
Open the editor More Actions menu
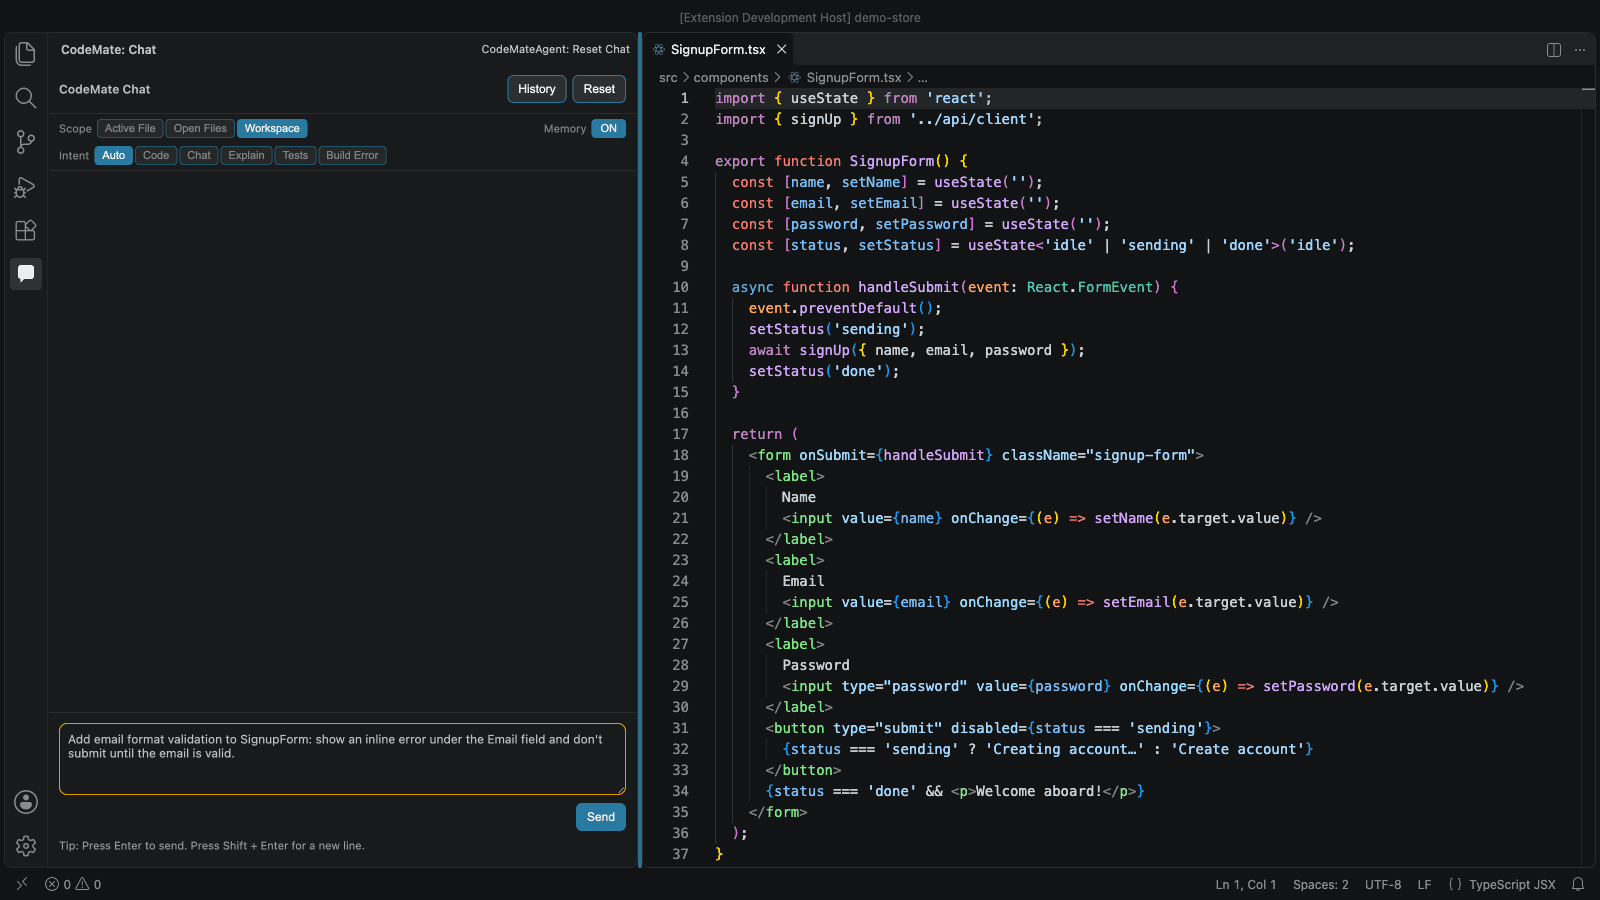coord(1580,50)
